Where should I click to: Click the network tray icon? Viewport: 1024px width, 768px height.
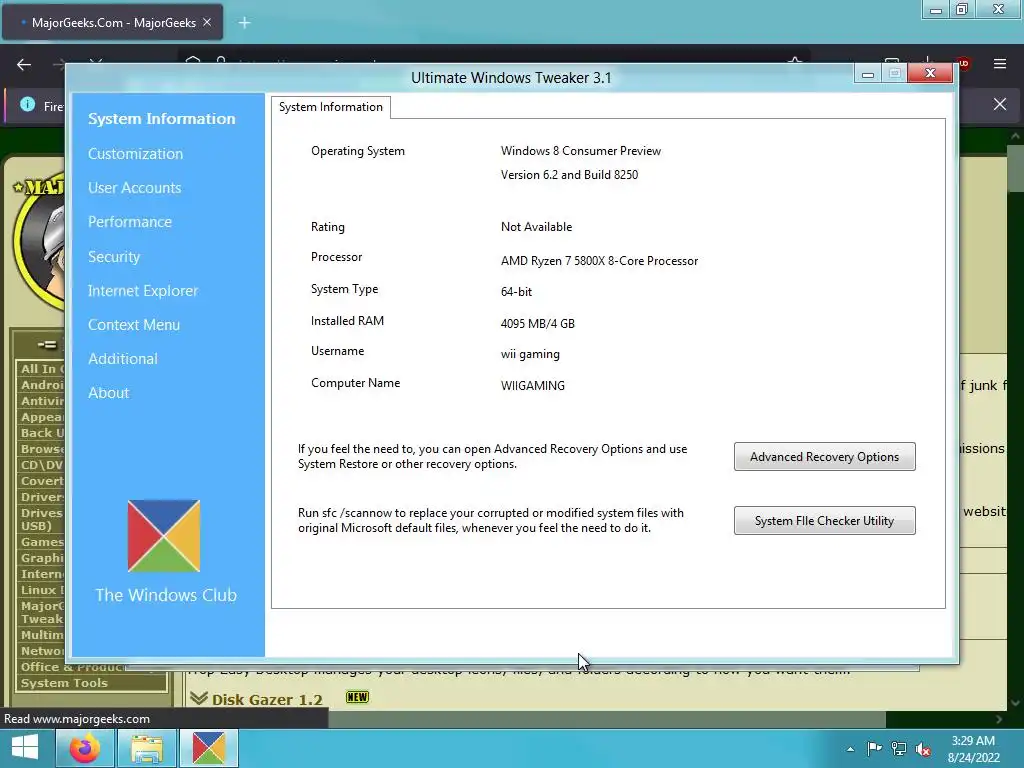[899, 749]
